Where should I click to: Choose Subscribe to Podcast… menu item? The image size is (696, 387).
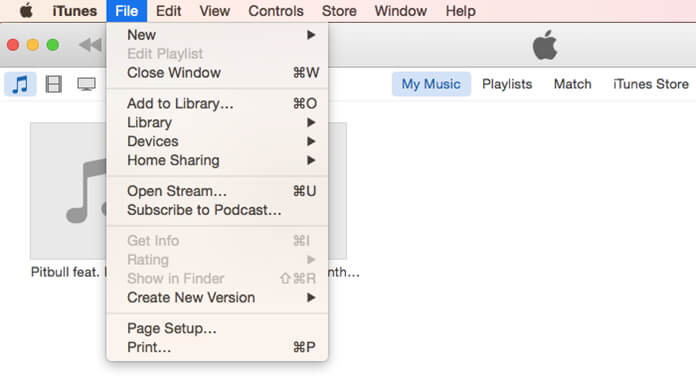(x=218, y=210)
